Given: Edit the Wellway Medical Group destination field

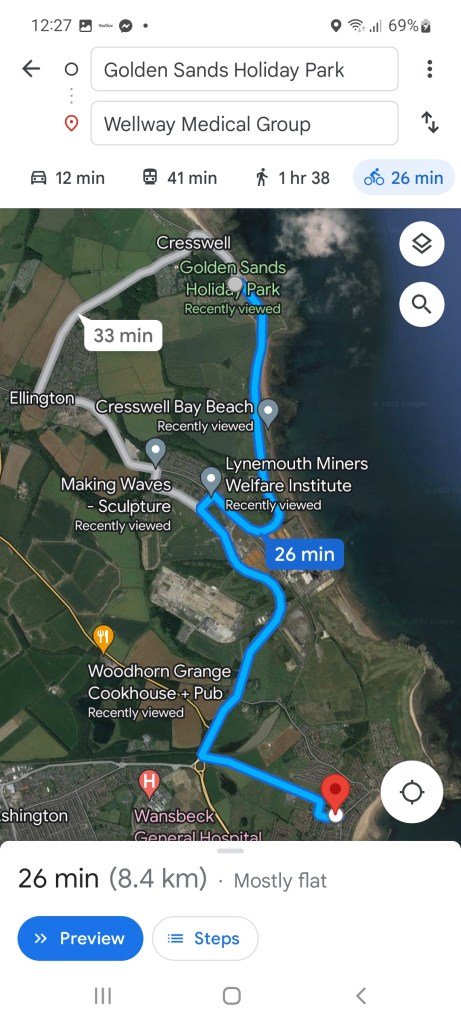Looking at the screenshot, I should point(244,123).
